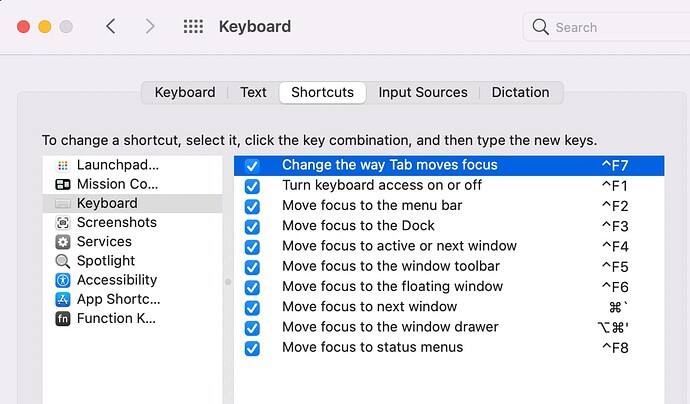Go back with the left chevron button
Viewport: 690px width, 404px height.
(x=110, y=27)
